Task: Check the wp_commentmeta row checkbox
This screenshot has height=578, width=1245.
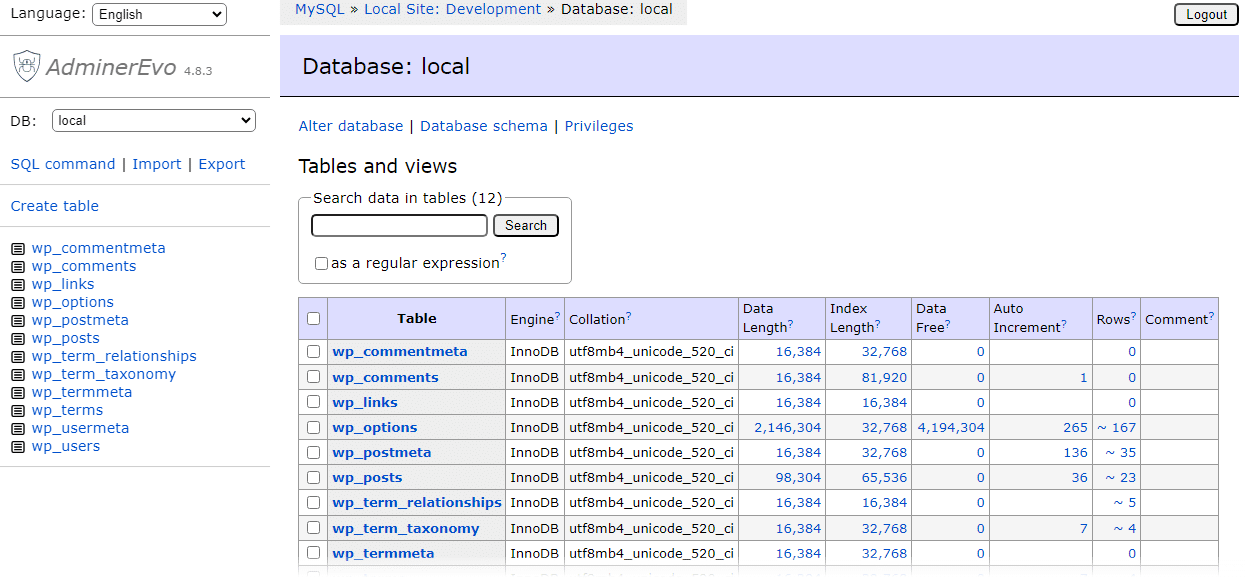Action: pos(313,352)
